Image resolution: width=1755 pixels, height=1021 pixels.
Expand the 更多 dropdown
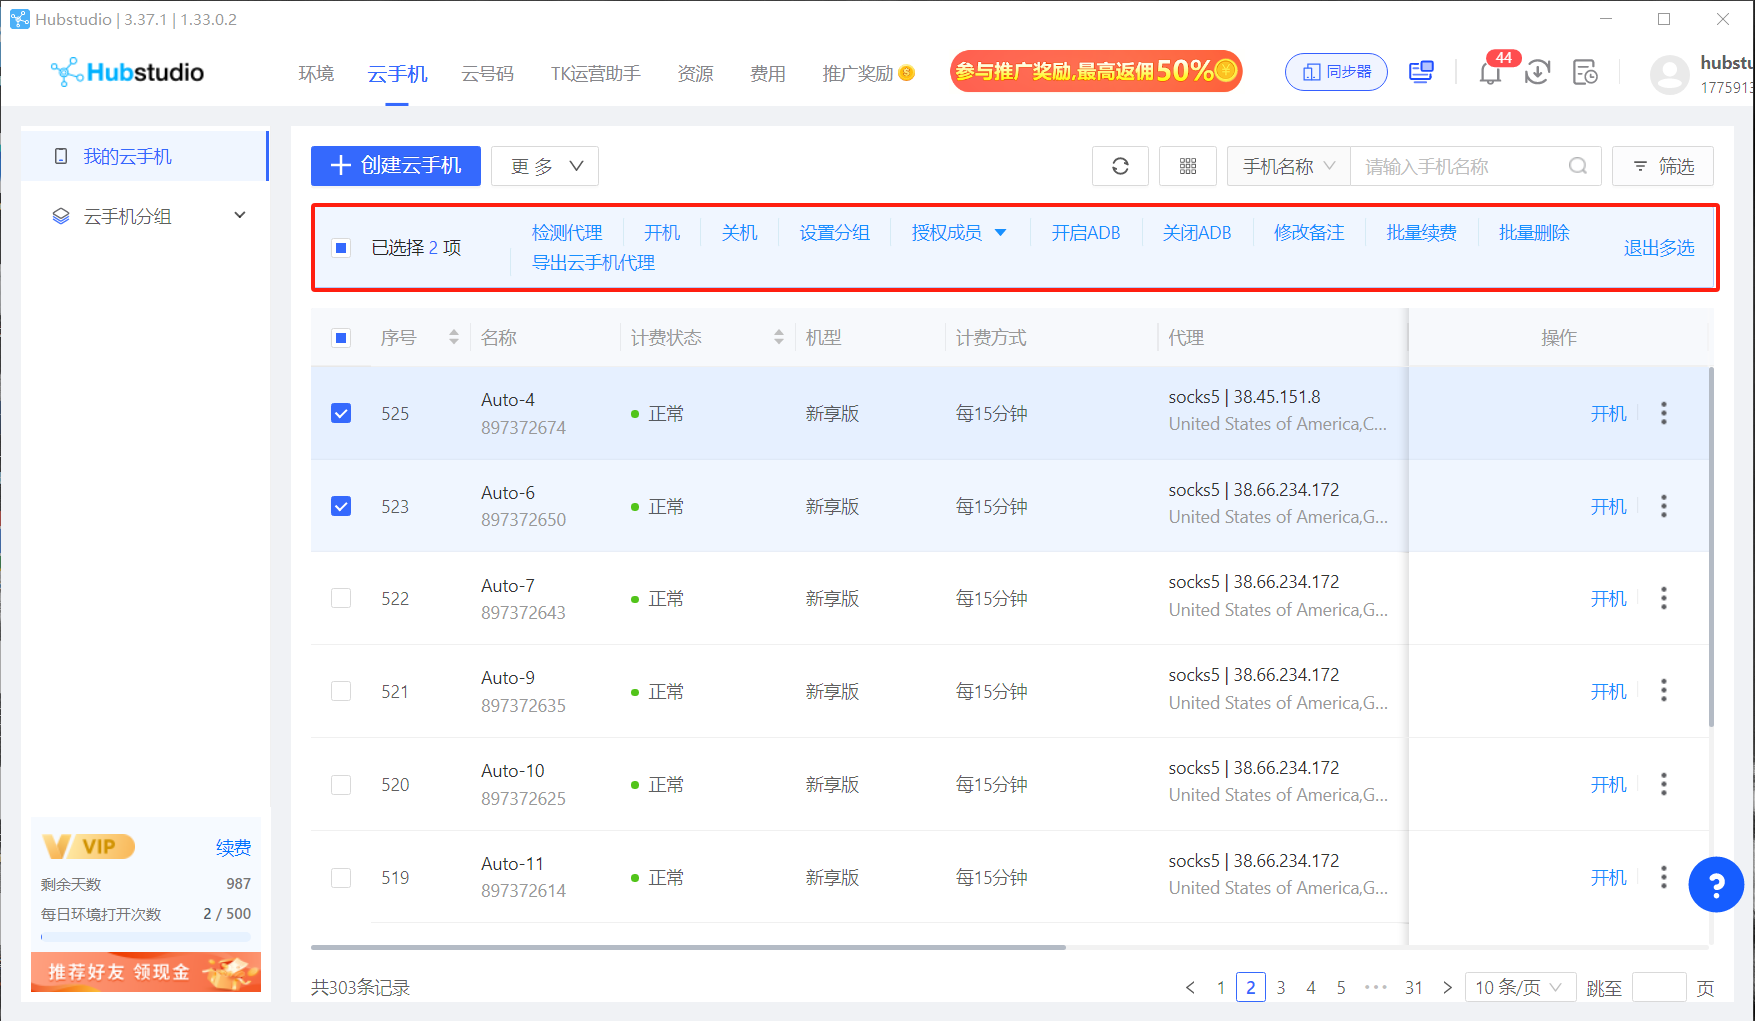(545, 166)
